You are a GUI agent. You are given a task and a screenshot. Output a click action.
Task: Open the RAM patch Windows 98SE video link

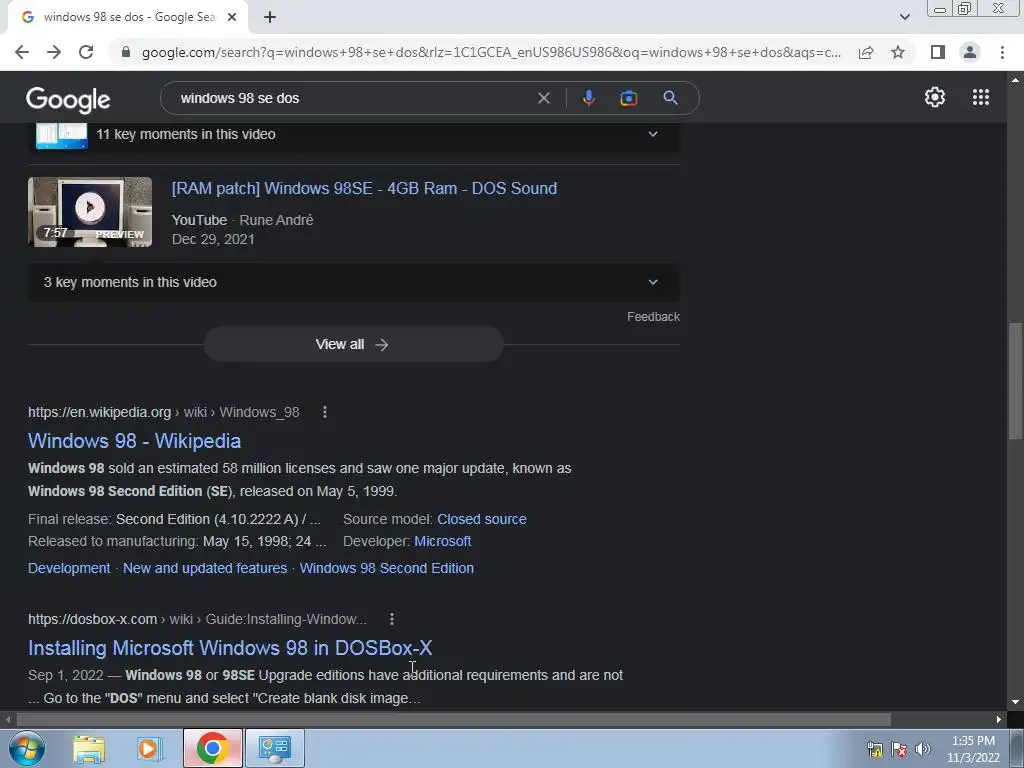364,188
